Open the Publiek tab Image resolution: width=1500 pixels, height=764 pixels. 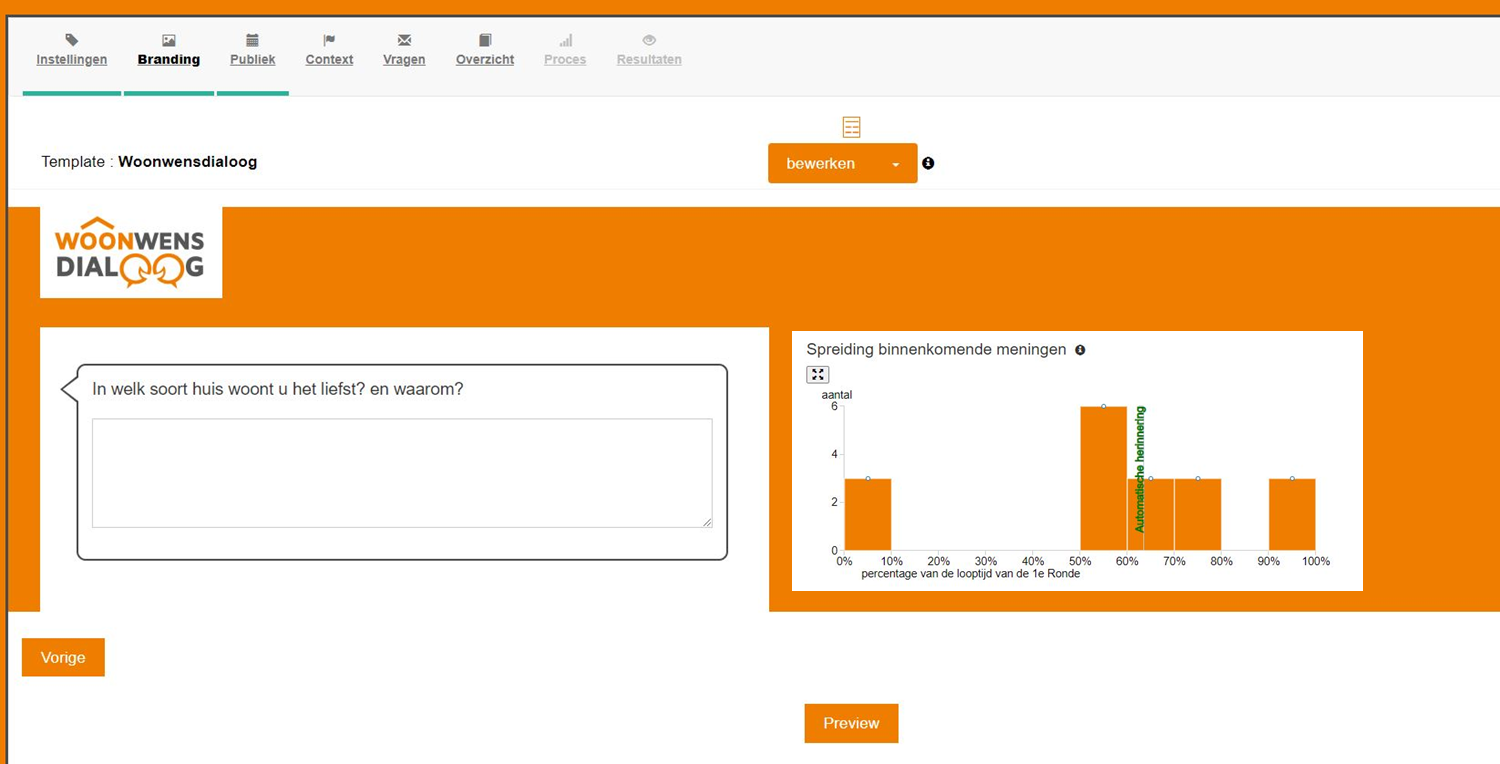pyautogui.click(x=253, y=59)
